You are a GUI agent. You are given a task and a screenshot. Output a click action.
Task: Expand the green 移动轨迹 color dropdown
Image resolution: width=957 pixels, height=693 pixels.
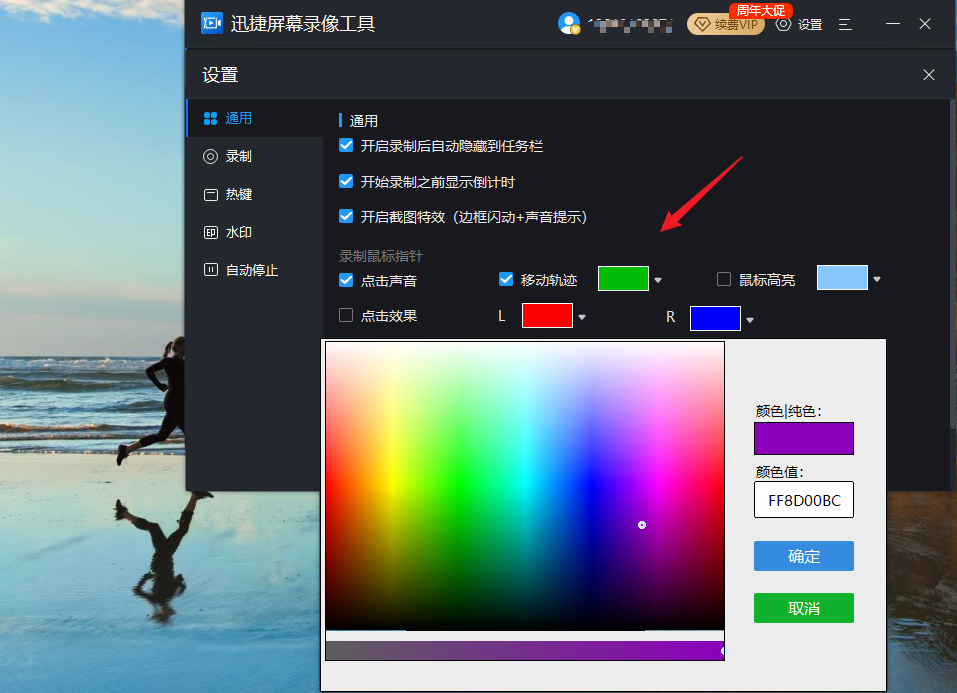(658, 281)
